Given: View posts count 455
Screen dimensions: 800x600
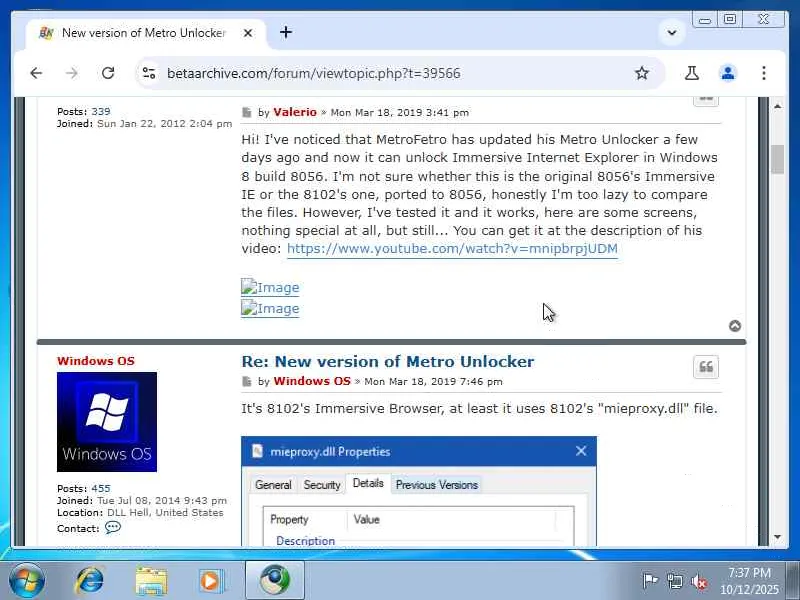Looking at the screenshot, I should click(x=101, y=488).
